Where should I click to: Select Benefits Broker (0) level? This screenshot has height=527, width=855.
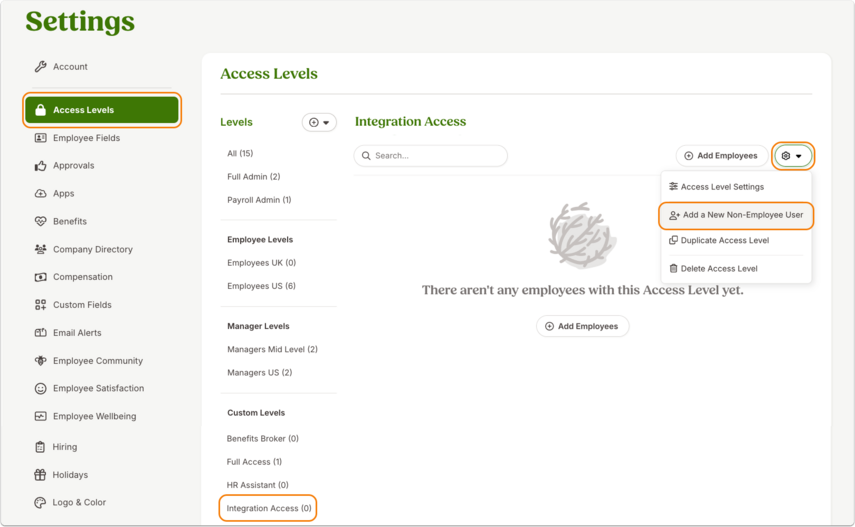pyautogui.click(x=262, y=439)
